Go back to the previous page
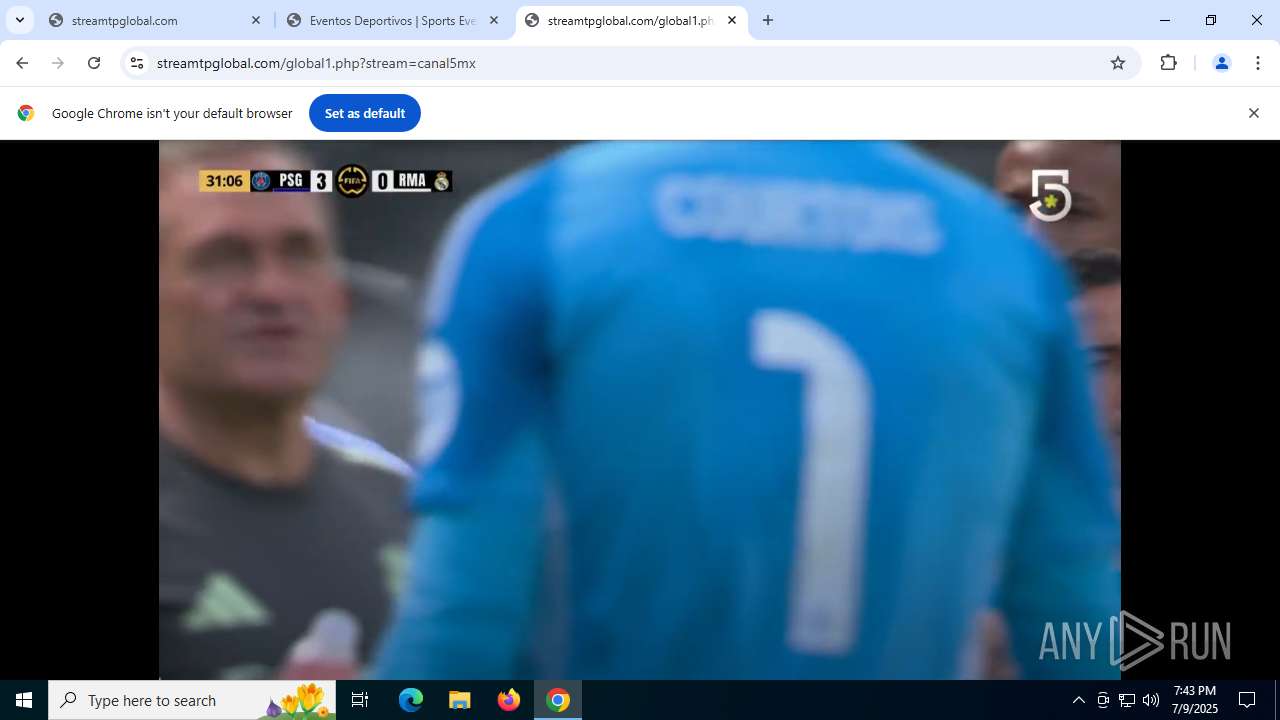This screenshot has width=1280, height=720. pyautogui.click(x=22, y=63)
